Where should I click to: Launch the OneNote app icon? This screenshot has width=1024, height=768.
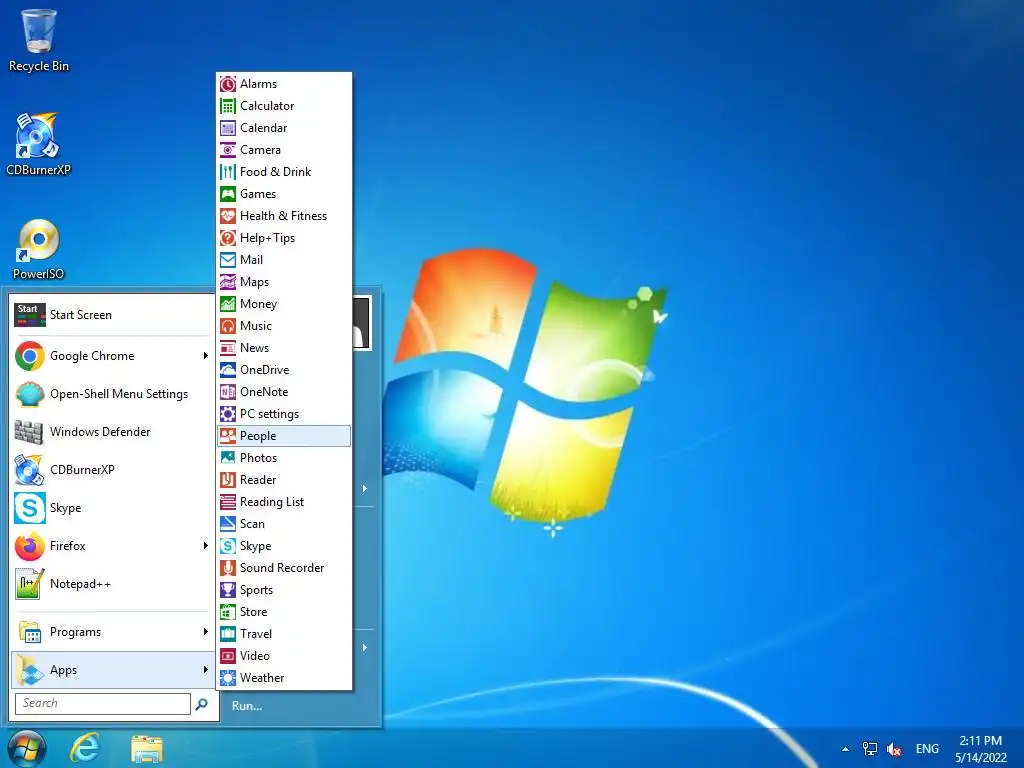click(x=227, y=392)
